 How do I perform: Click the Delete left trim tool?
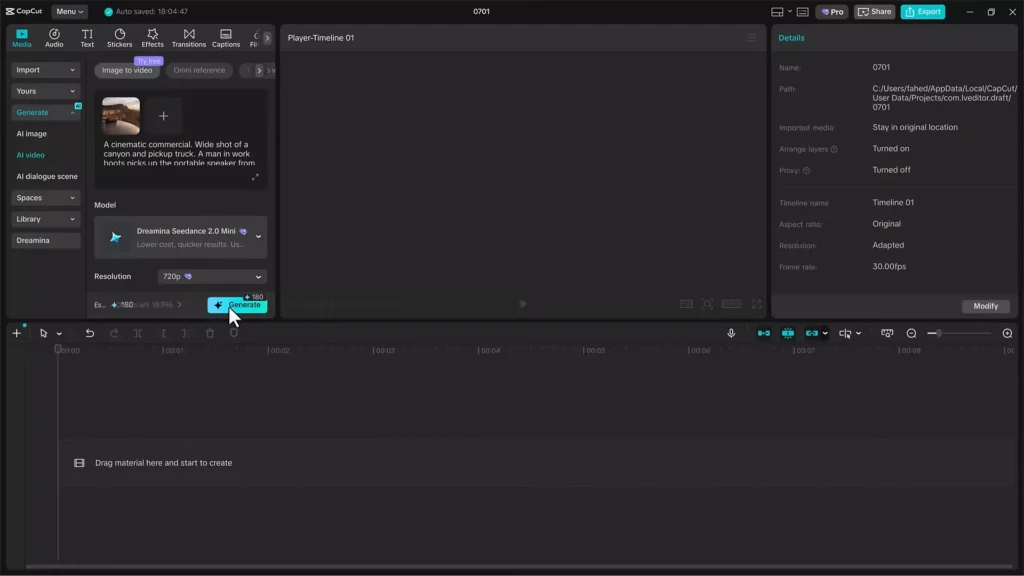pos(163,334)
